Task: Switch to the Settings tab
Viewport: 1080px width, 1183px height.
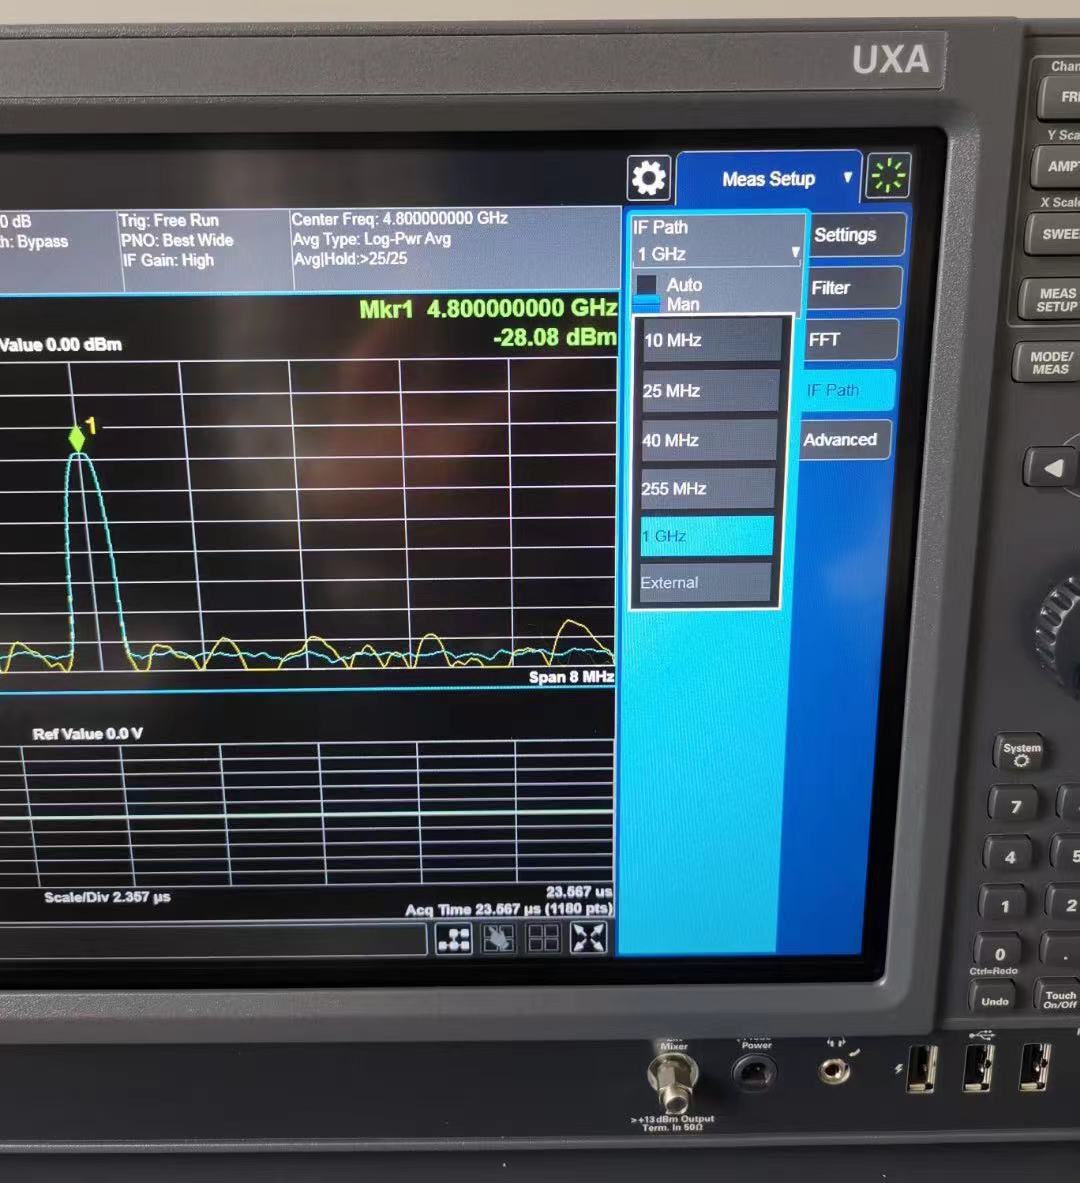Action: click(x=857, y=235)
